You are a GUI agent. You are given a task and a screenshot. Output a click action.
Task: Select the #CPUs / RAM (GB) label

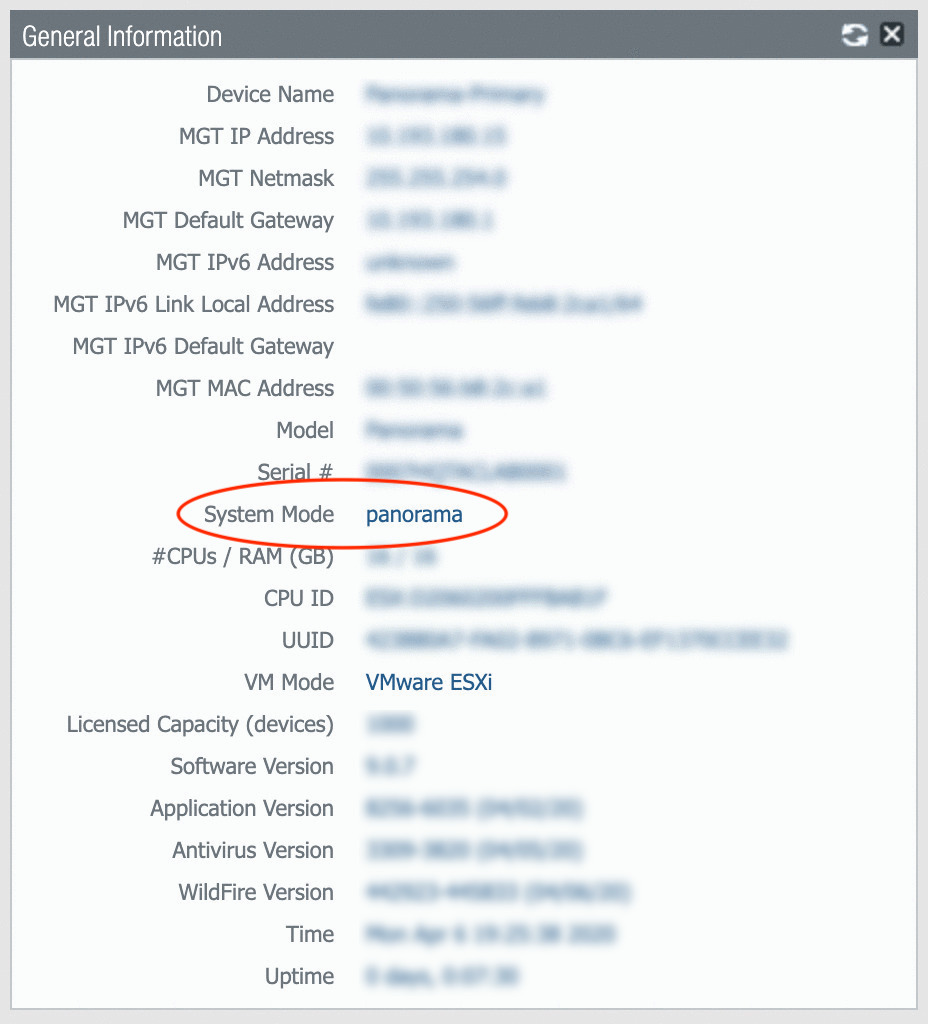(x=243, y=557)
